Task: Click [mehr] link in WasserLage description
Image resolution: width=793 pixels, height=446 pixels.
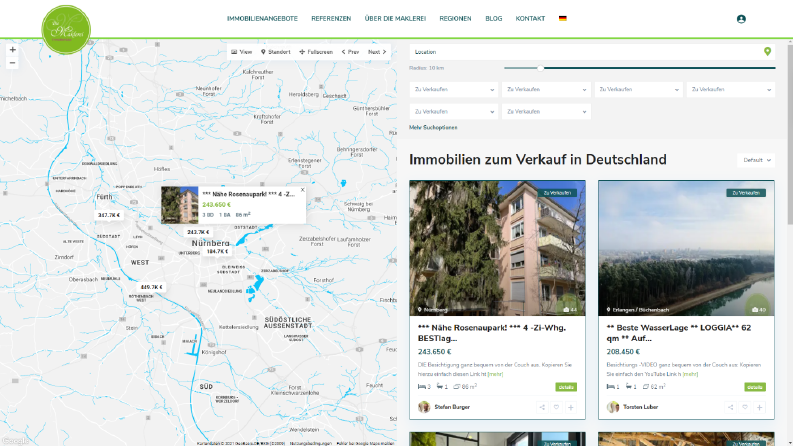Action: pyautogui.click(x=690, y=374)
